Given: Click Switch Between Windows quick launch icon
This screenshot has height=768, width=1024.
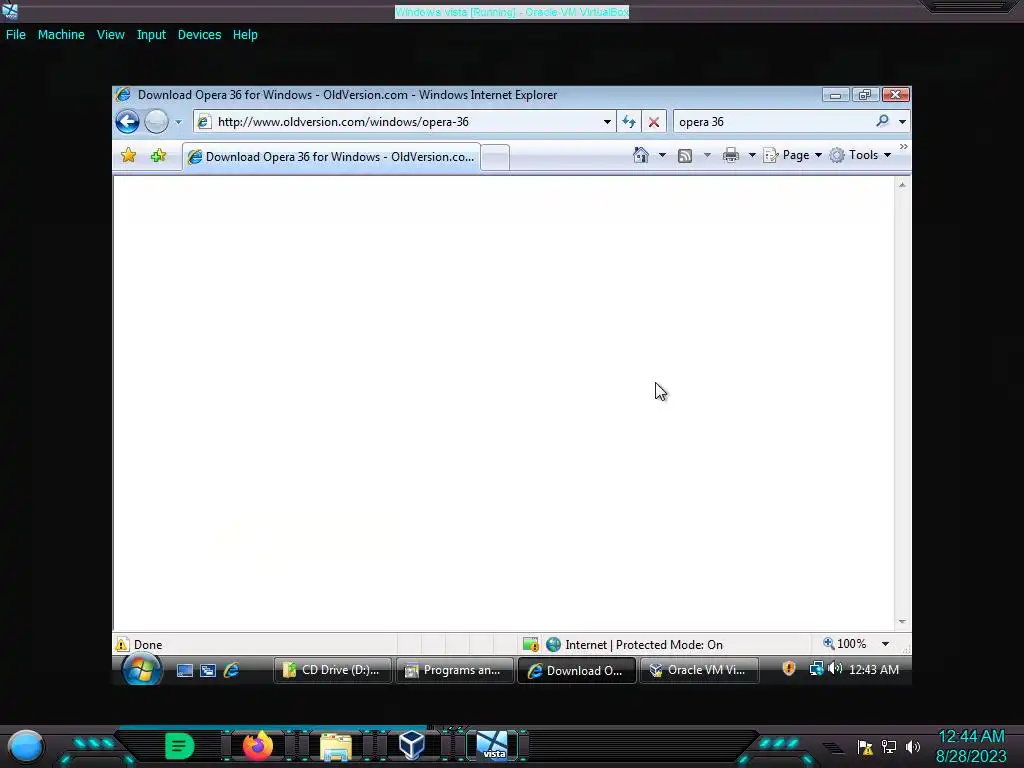Looking at the screenshot, I should tap(208, 671).
